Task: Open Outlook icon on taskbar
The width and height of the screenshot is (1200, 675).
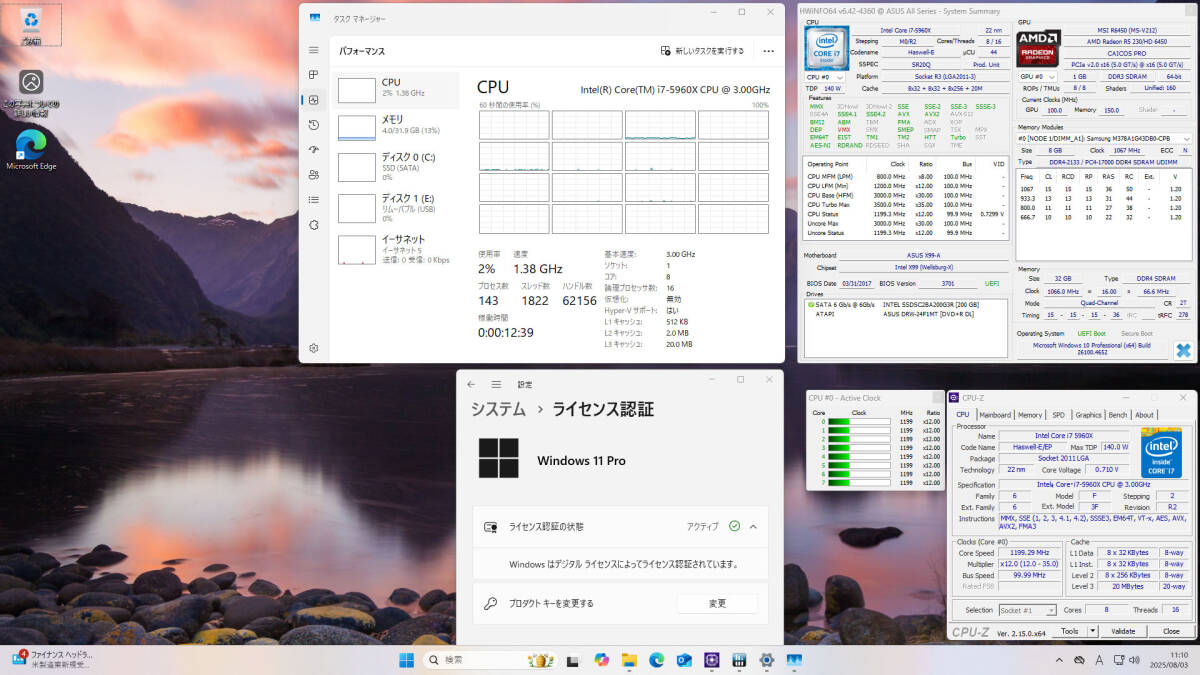Action: 684,660
